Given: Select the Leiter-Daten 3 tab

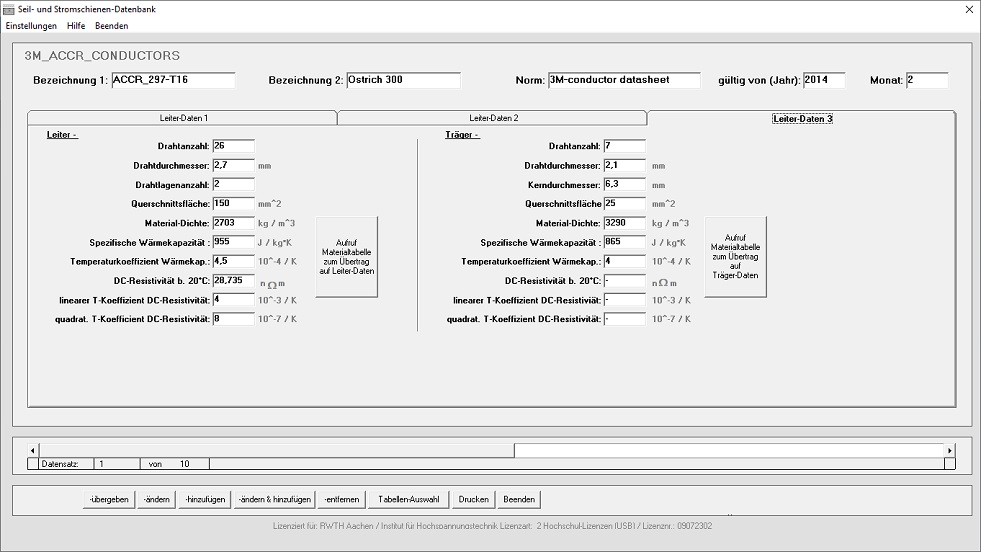Looking at the screenshot, I should (802, 118).
